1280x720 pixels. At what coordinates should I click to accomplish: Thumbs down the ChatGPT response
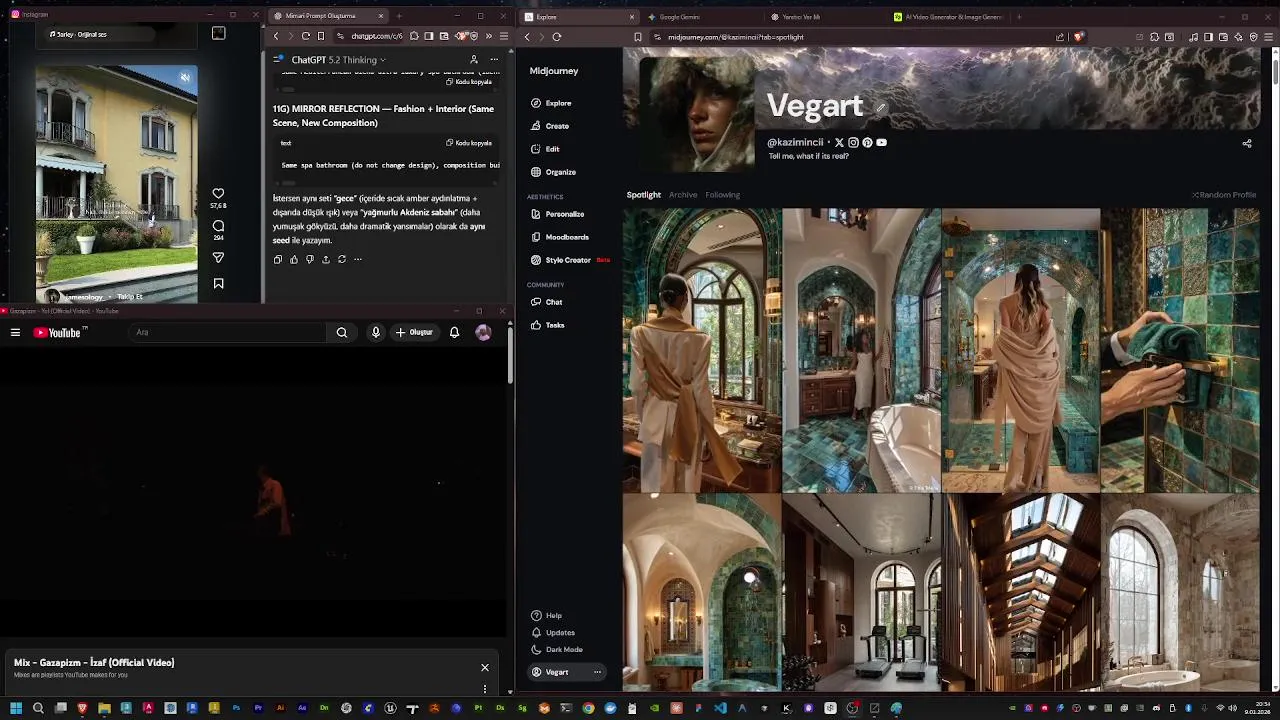(x=310, y=259)
